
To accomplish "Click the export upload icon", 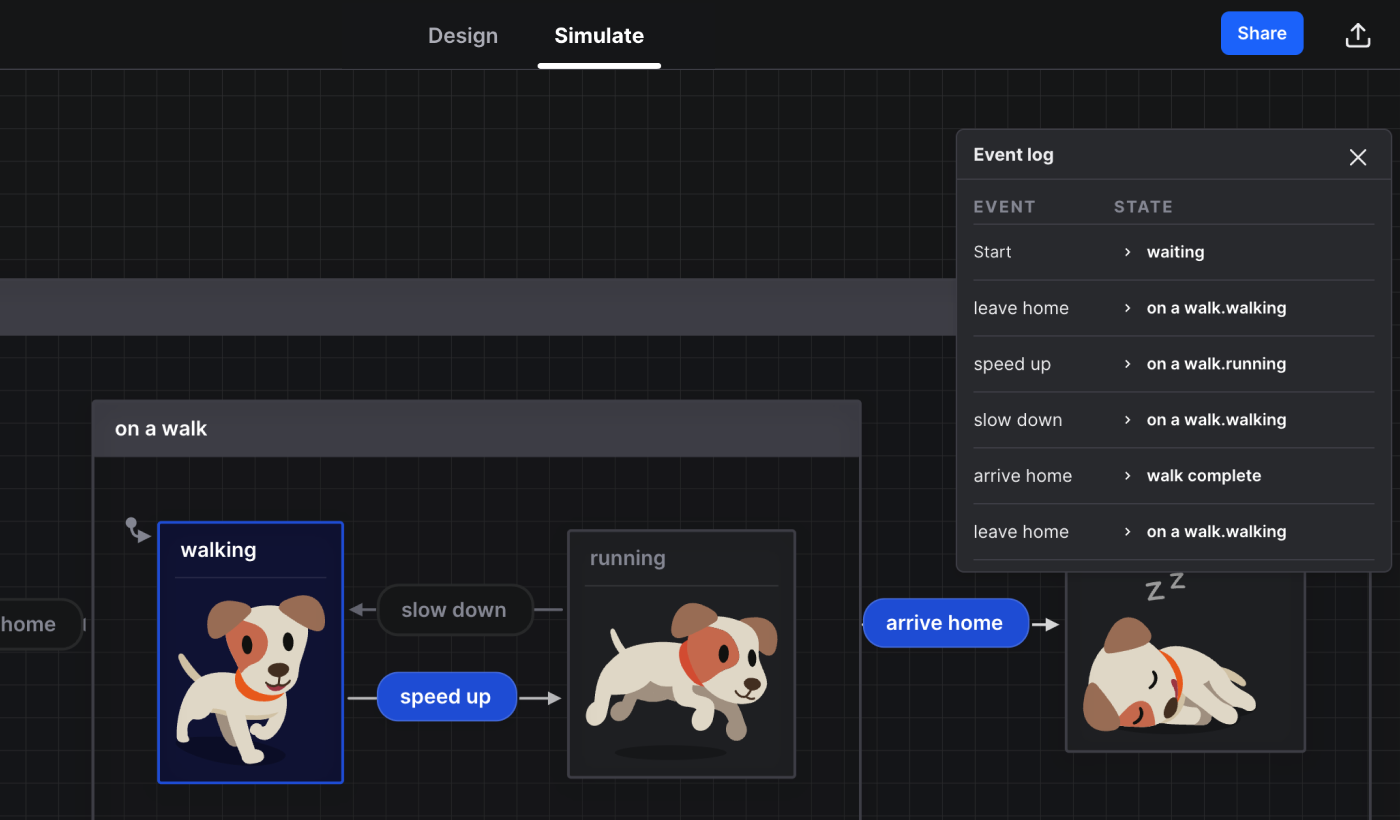I will (x=1357, y=35).
